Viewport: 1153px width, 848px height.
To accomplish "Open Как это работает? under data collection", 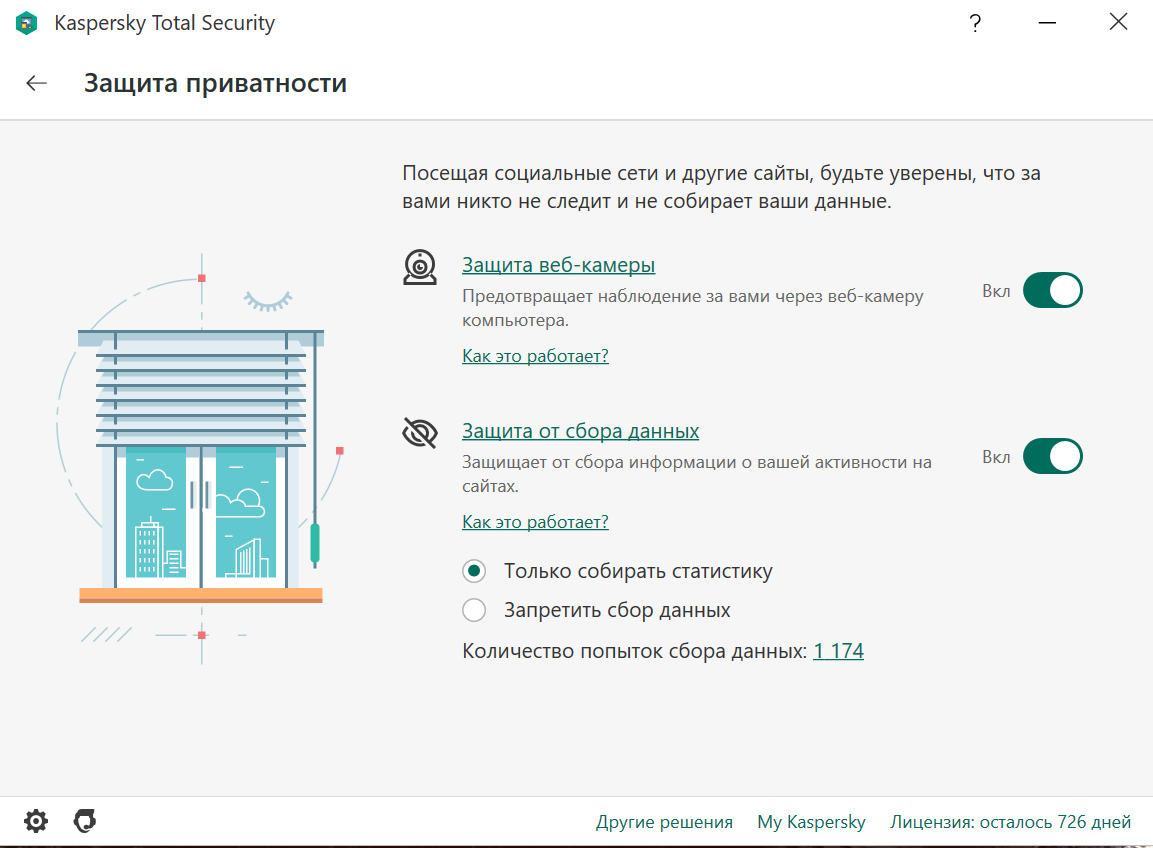I will [x=535, y=522].
